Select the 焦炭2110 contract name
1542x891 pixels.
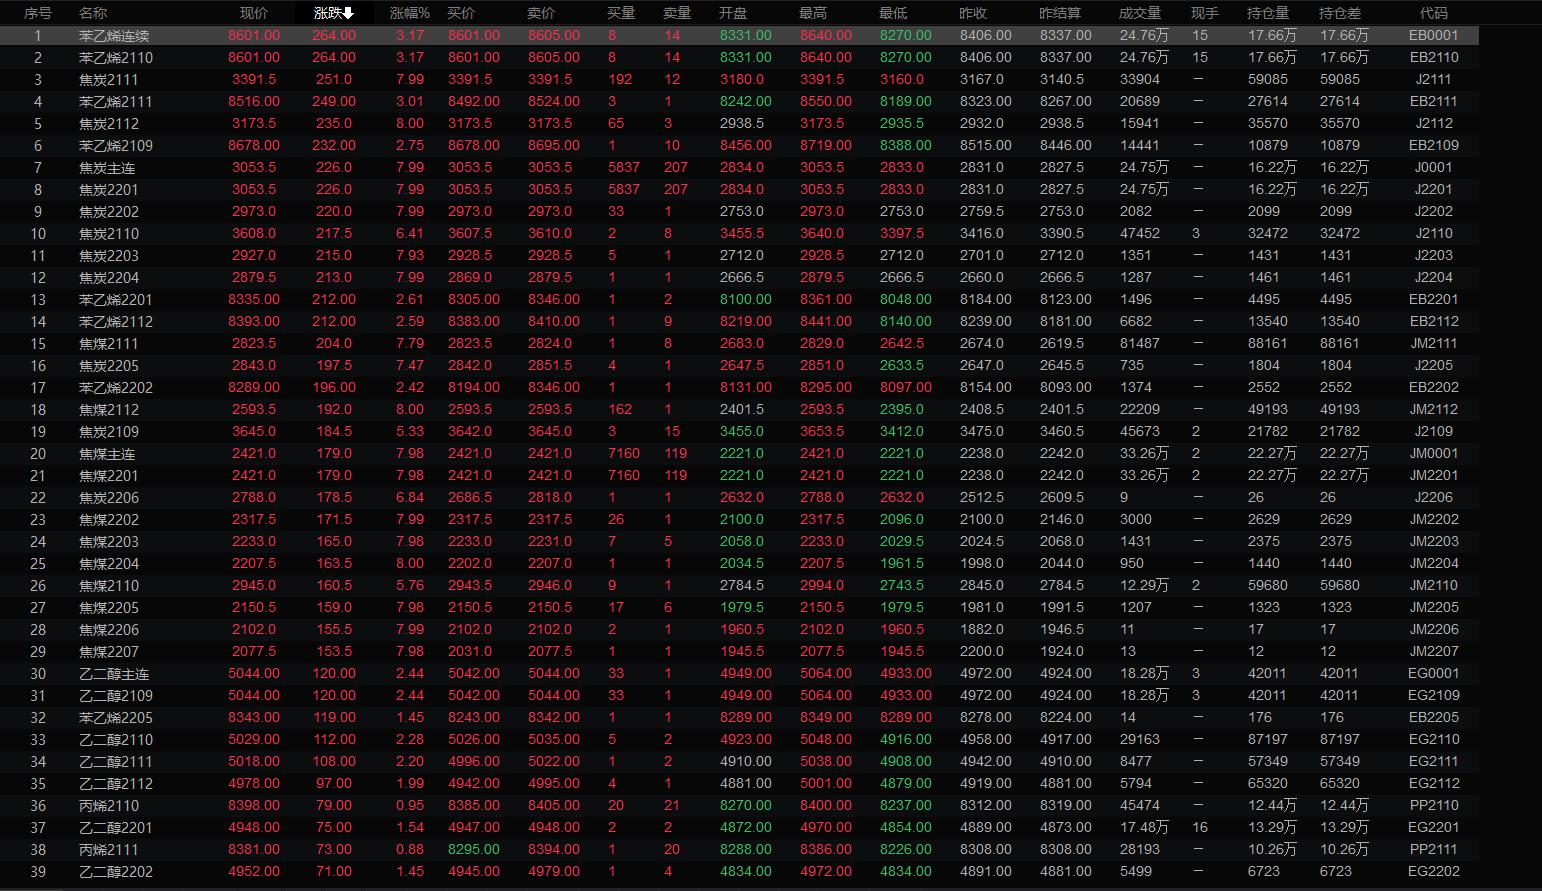pyautogui.click(x=109, y=234)
